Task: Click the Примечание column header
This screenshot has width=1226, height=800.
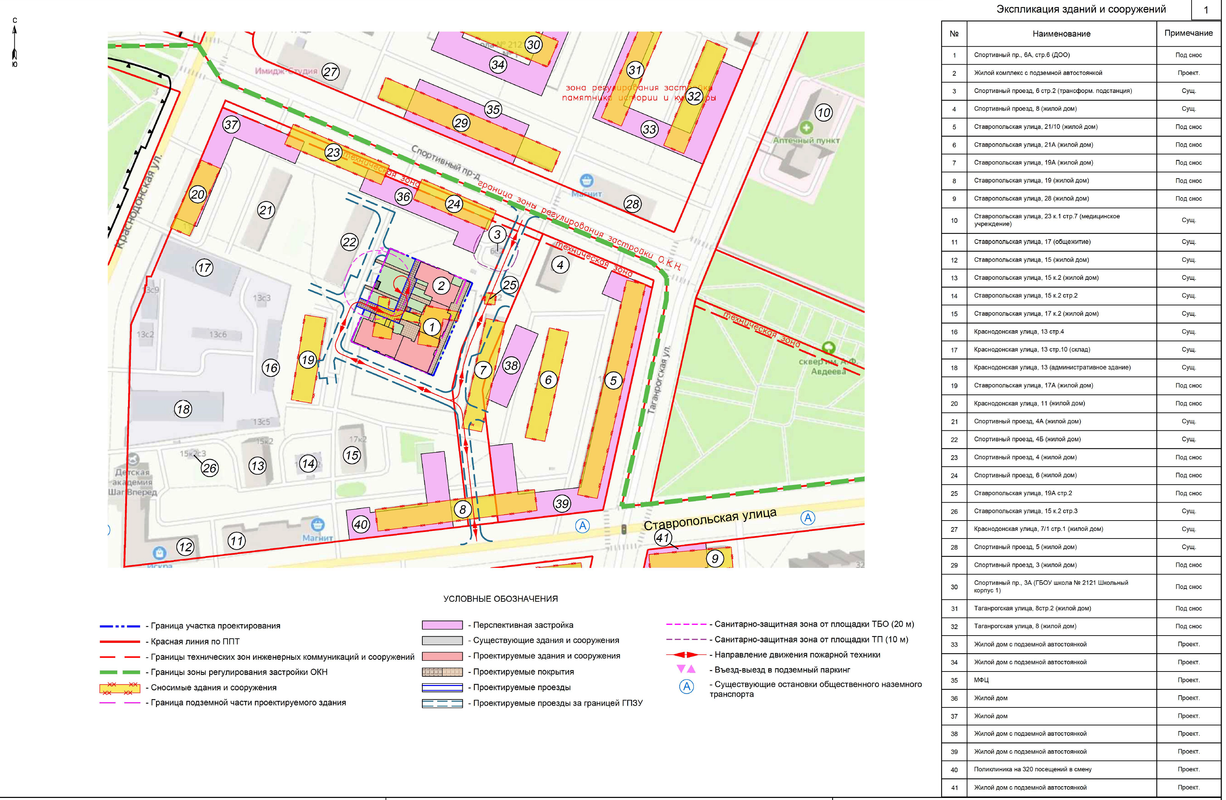Action: [x=1187, y=33]
